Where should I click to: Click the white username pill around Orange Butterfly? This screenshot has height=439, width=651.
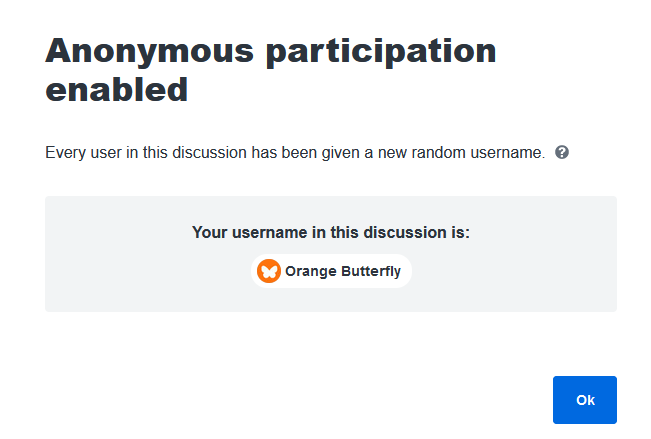click(331, 271)
